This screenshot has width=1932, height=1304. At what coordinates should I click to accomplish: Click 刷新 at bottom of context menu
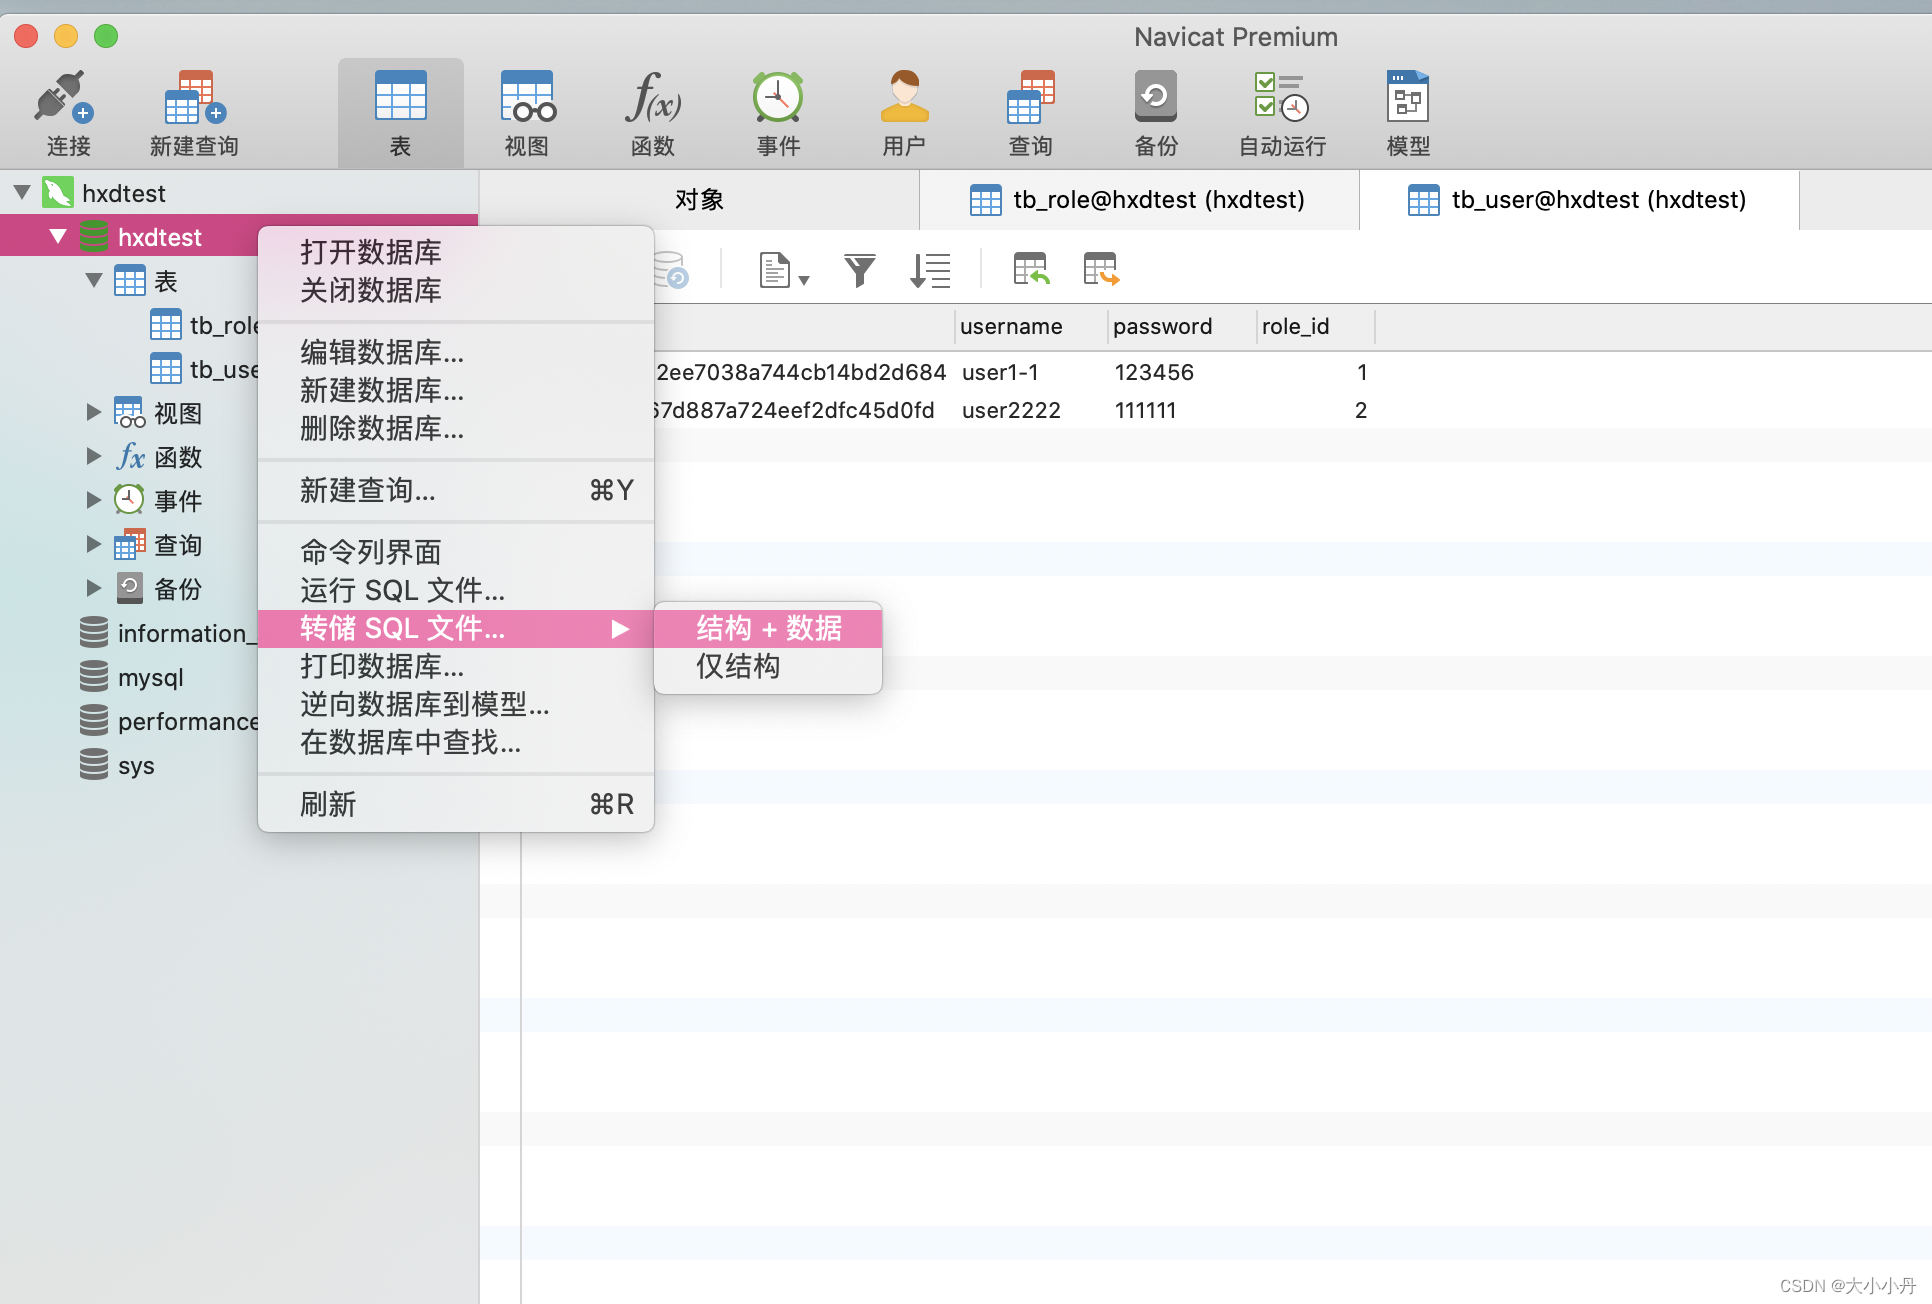click(x=327, y=802)
